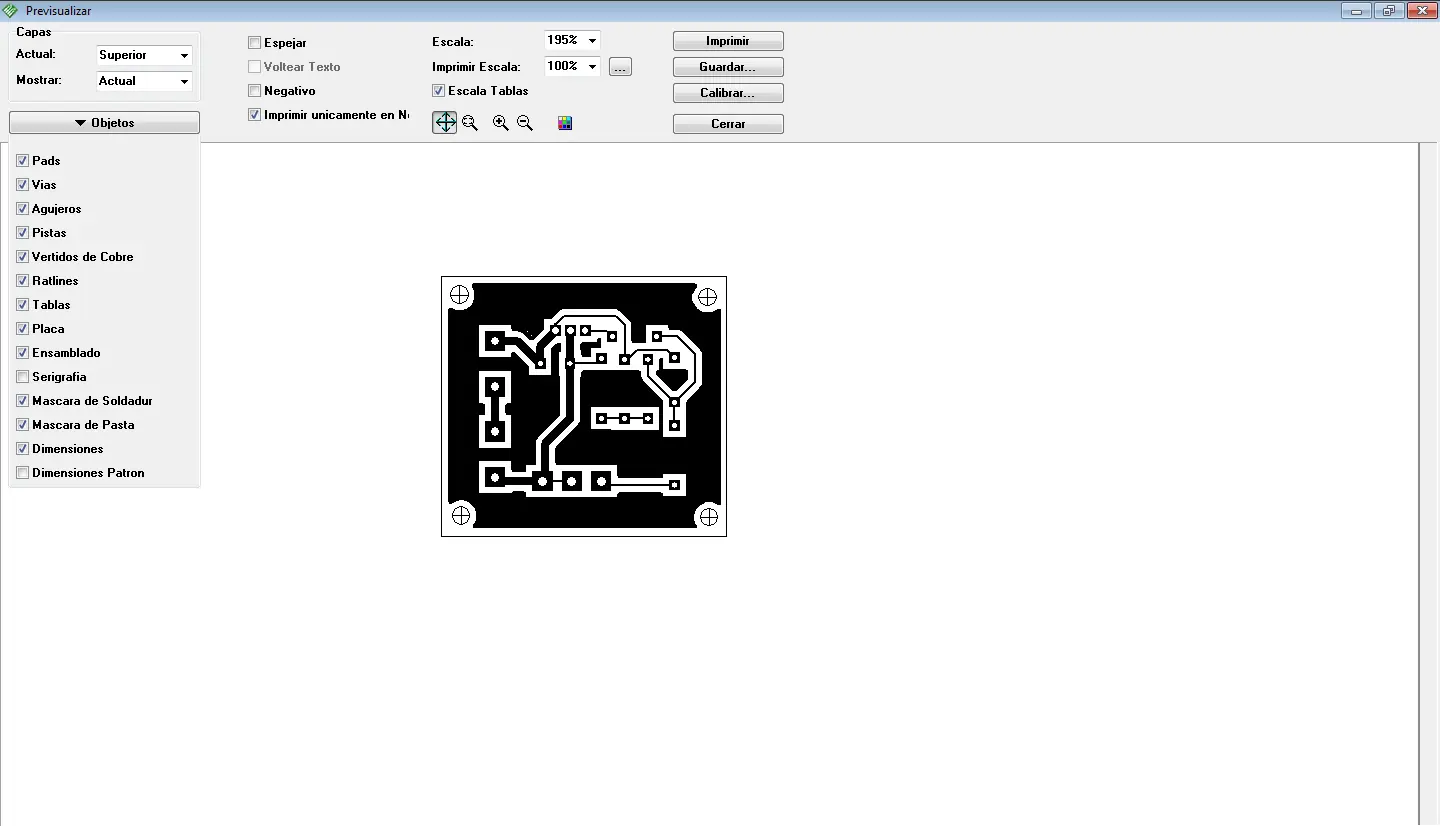Uncheck the Dimensiones checkbox
Screen dimensions: 1440x826
pos(22,449)
